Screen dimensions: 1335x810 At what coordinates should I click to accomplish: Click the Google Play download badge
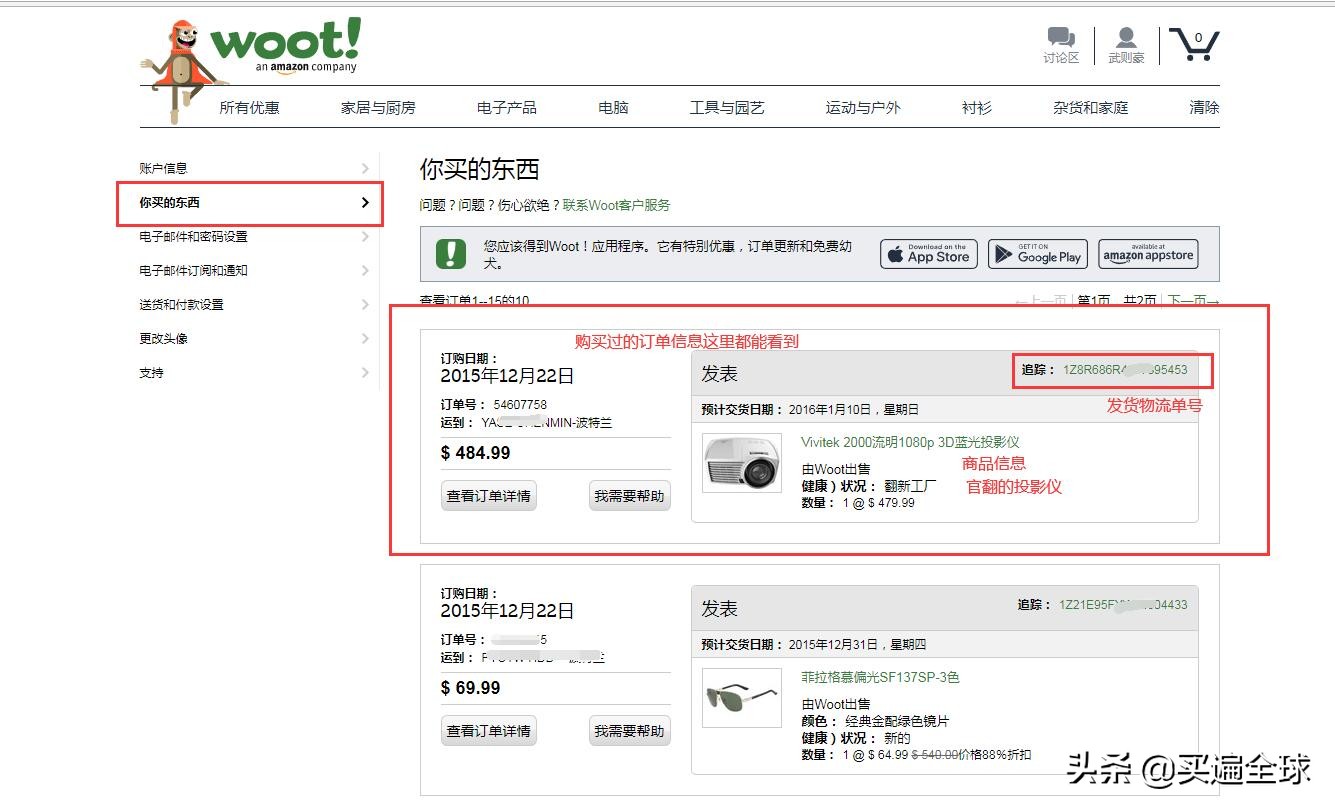tap(1037, 254)
